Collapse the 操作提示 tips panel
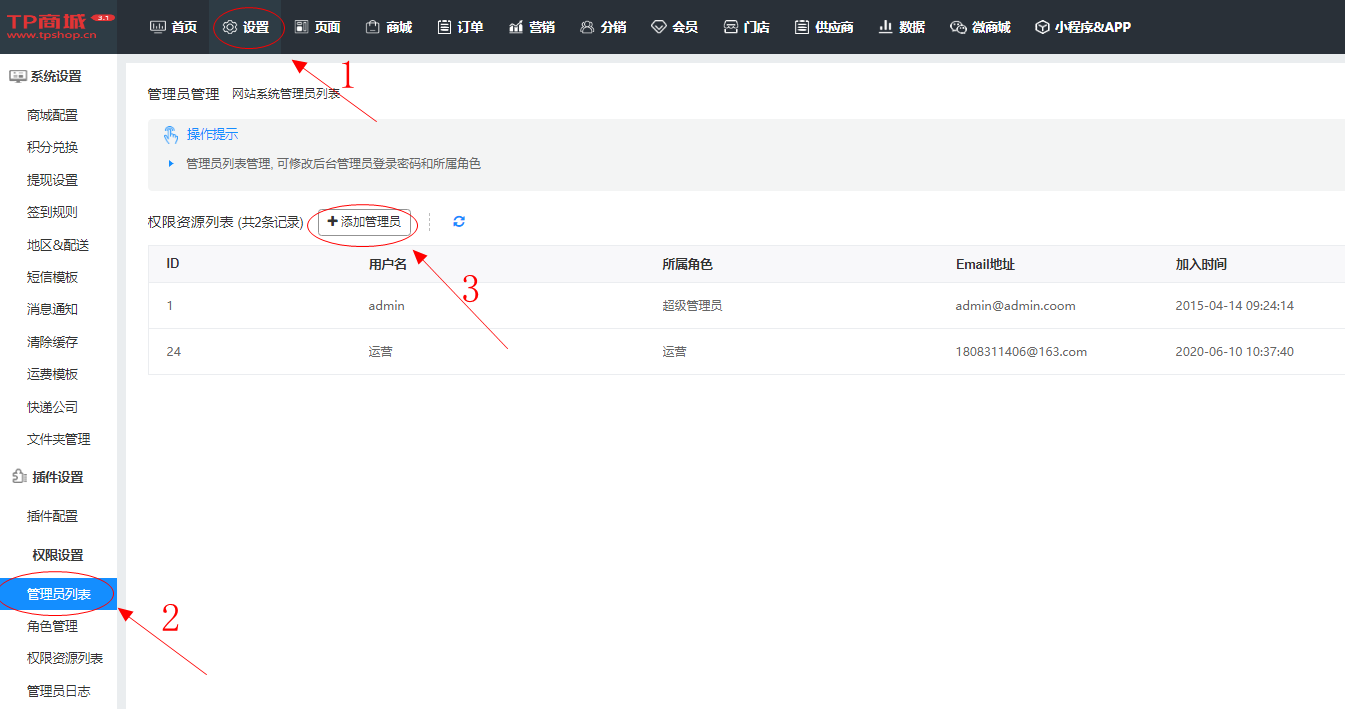The width and height of the screenshot is (1345, 709). 201,134
